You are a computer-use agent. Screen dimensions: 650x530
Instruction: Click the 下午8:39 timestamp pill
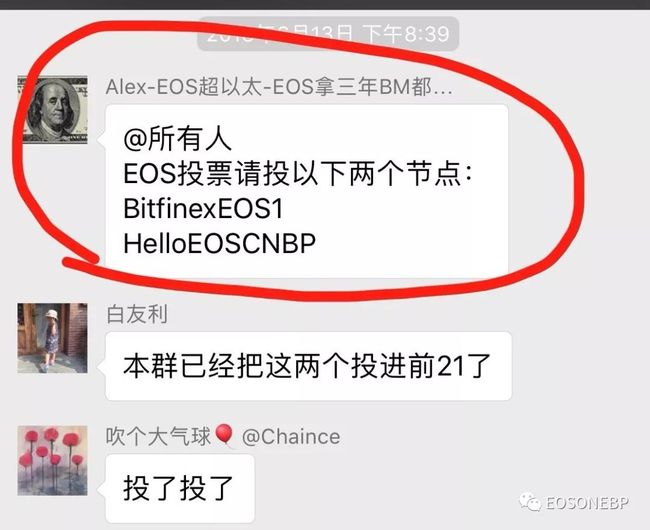(328, 34)
